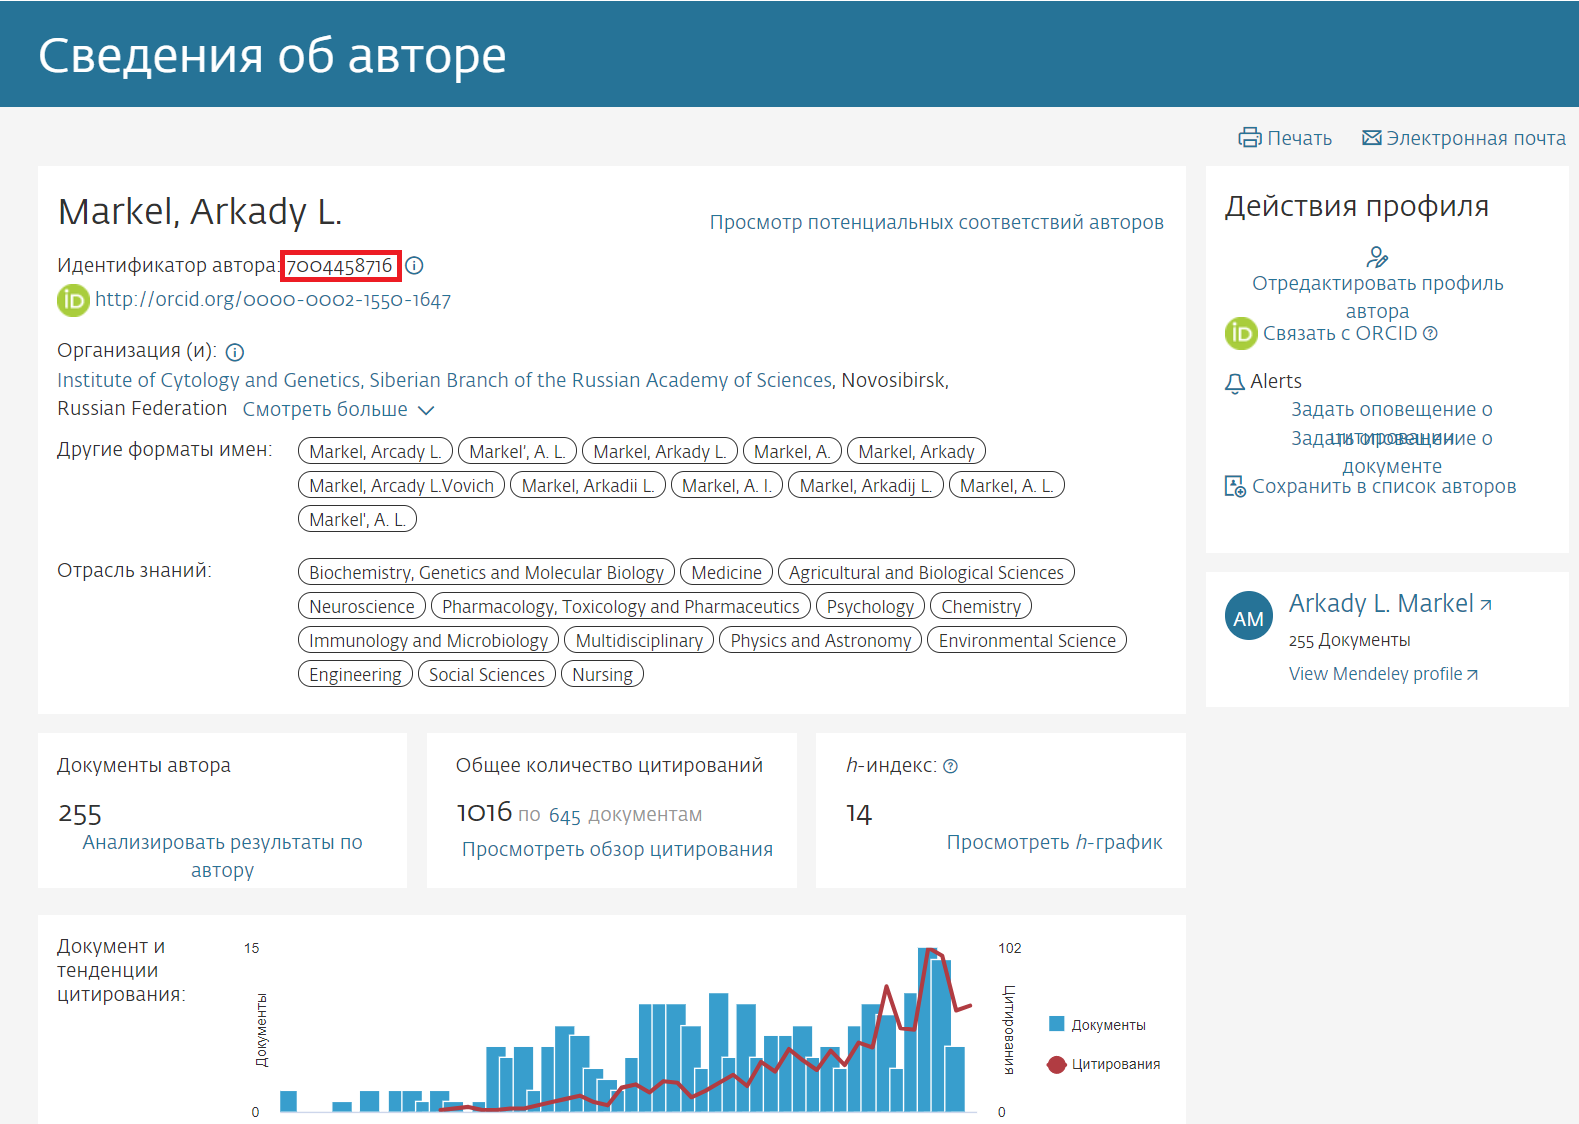This screenshot has width=1579, height=1124.
Task: Click the help icon next to h-индекс
Action: click(950, 767)
